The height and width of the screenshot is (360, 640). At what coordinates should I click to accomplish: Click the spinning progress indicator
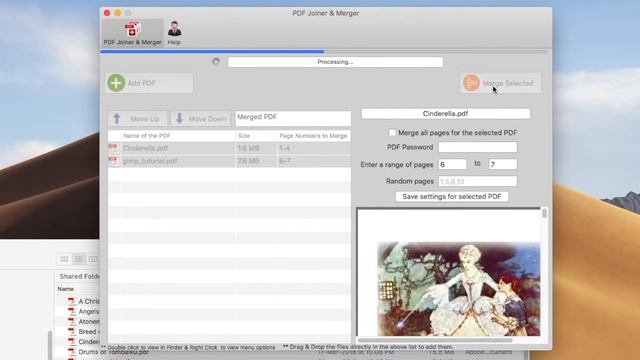coord(216,62)
